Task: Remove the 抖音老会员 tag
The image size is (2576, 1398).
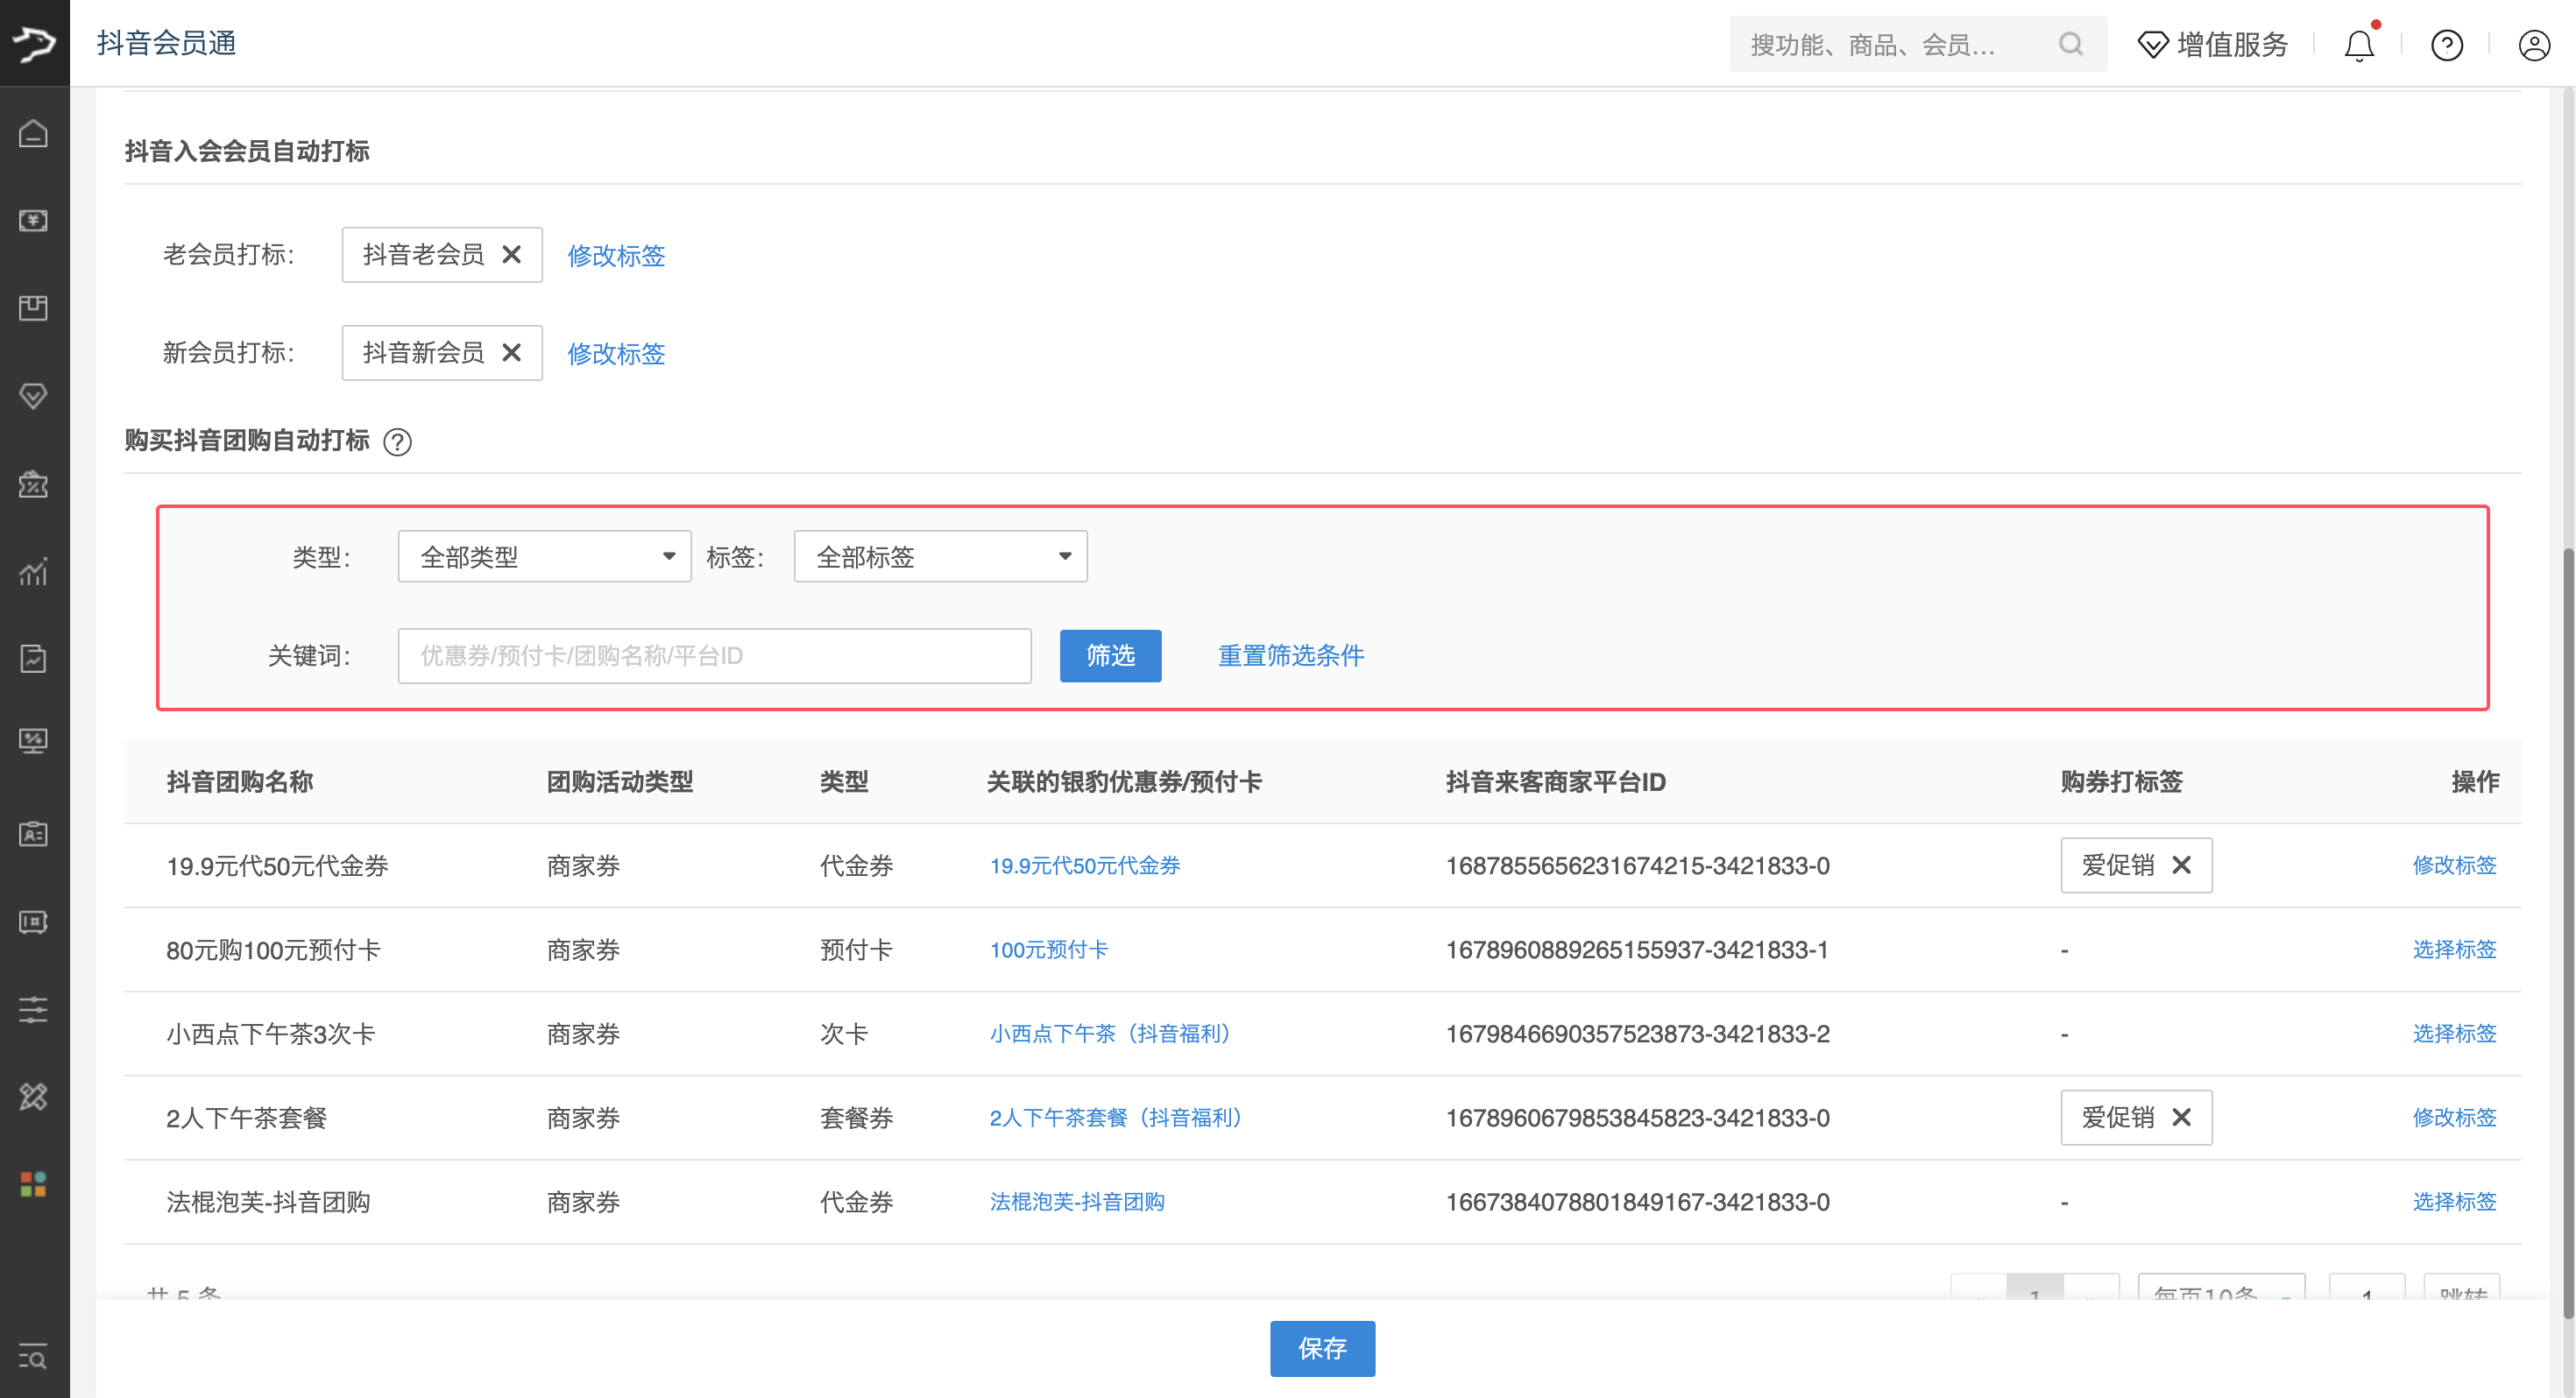Action: point(511,254)
